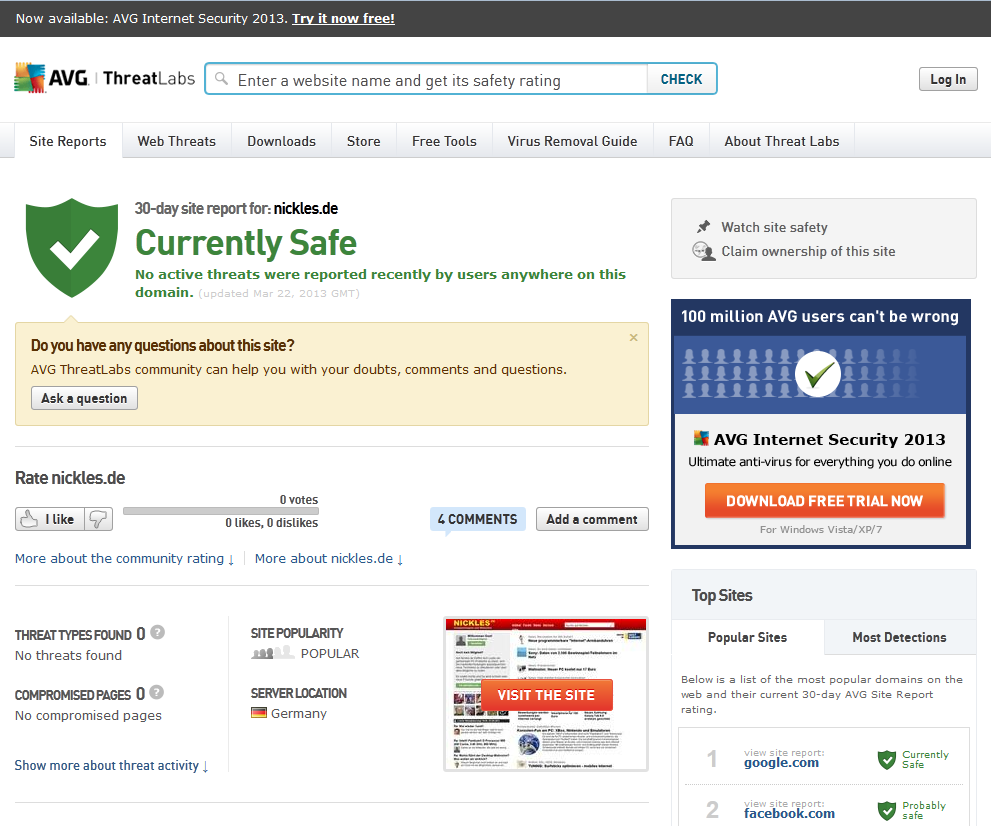Click the Add a comment button
The width and height of the screenshot is (991, 826).
pyautogui.click(x=592, y=519)
